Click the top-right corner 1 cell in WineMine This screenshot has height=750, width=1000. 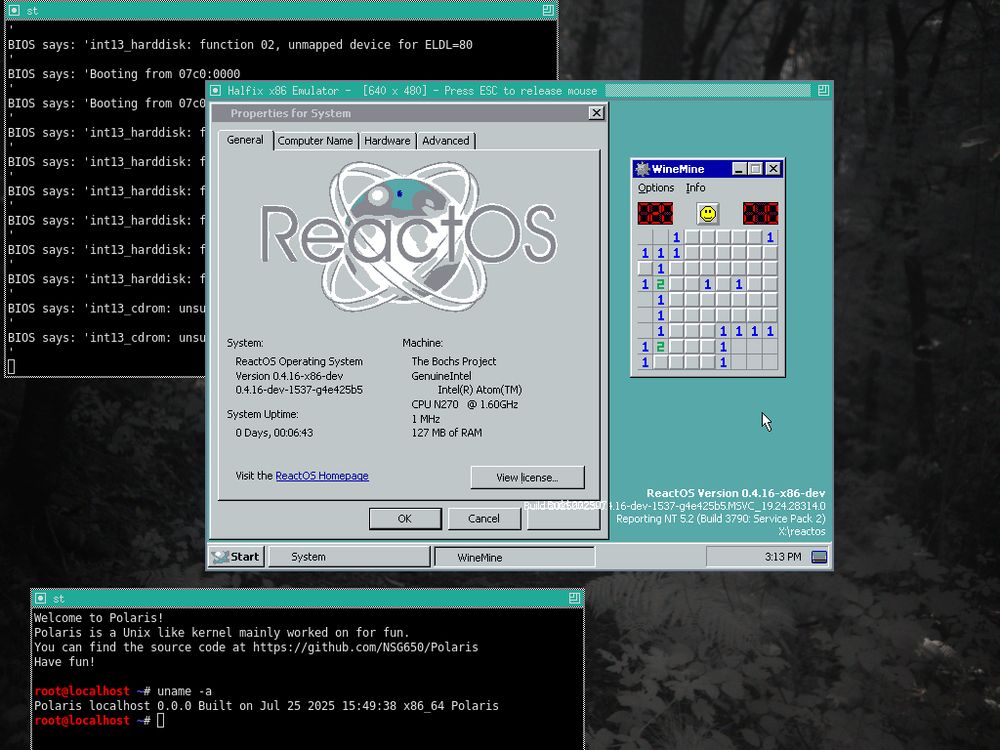770,237
